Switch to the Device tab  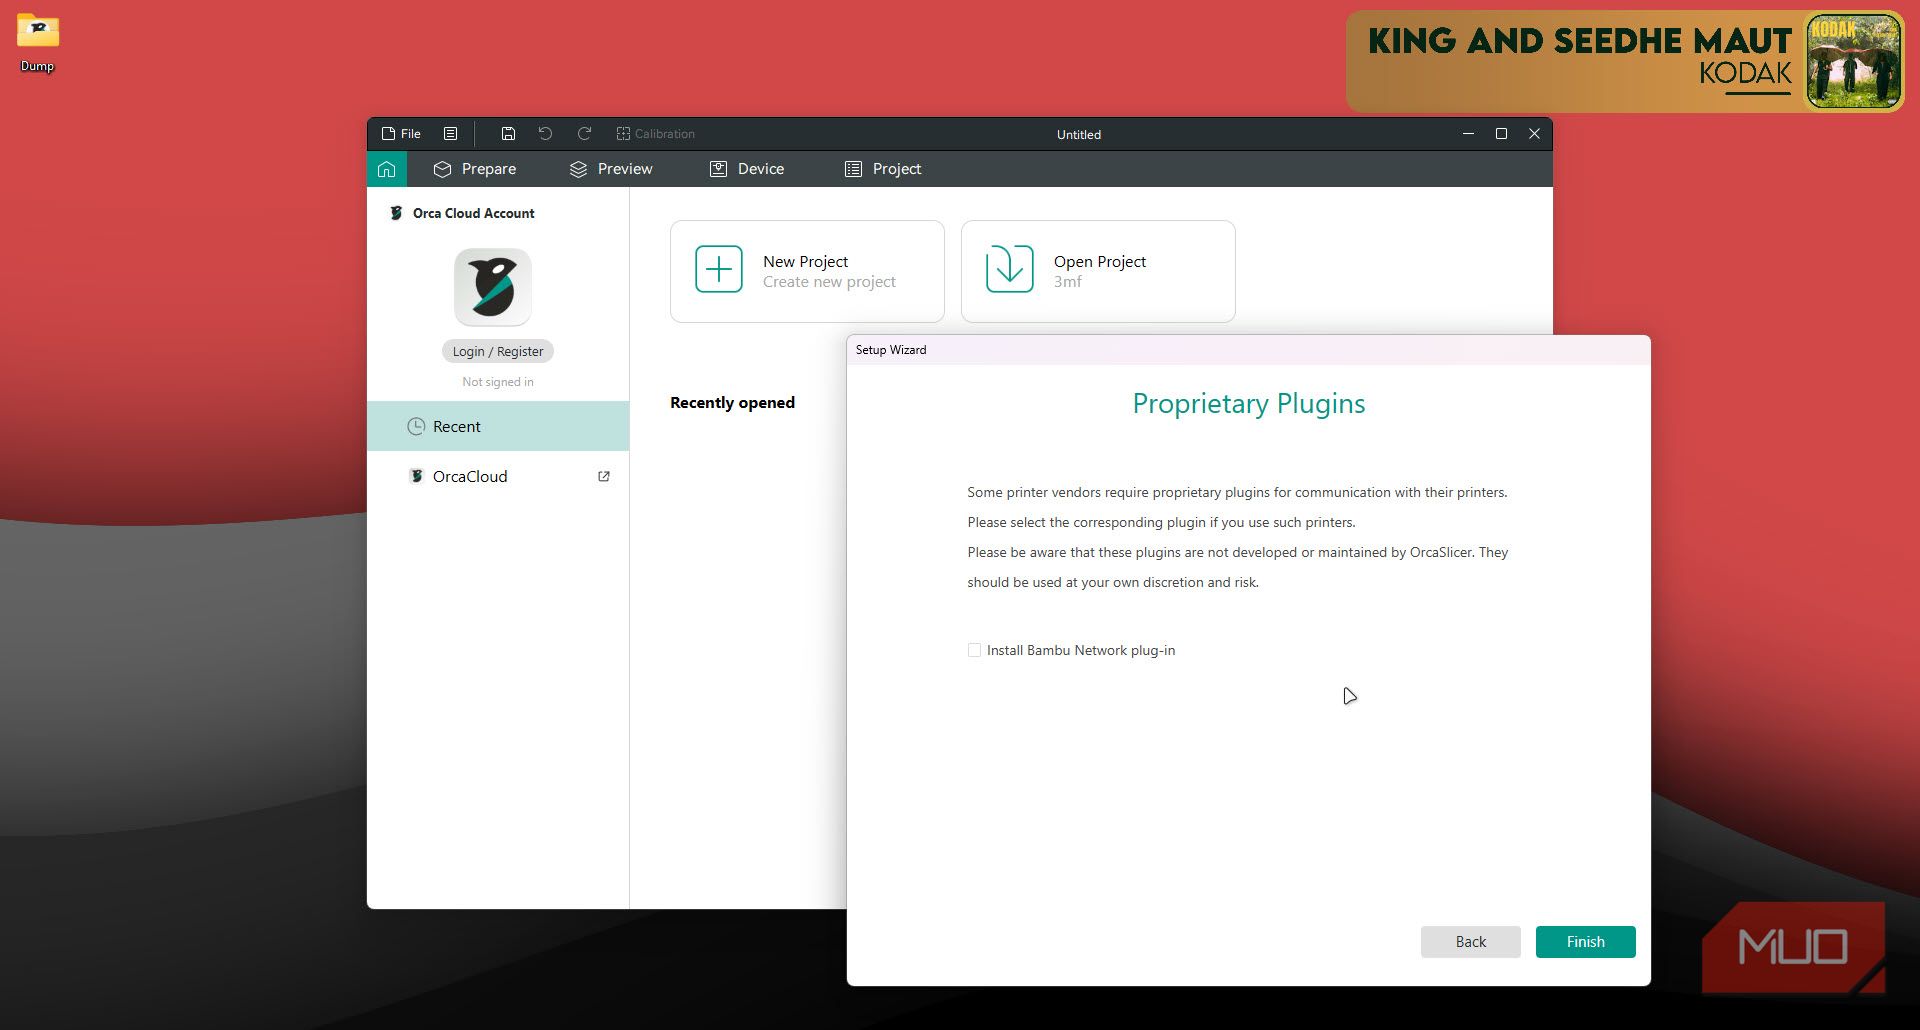click(x=747, y=169)
